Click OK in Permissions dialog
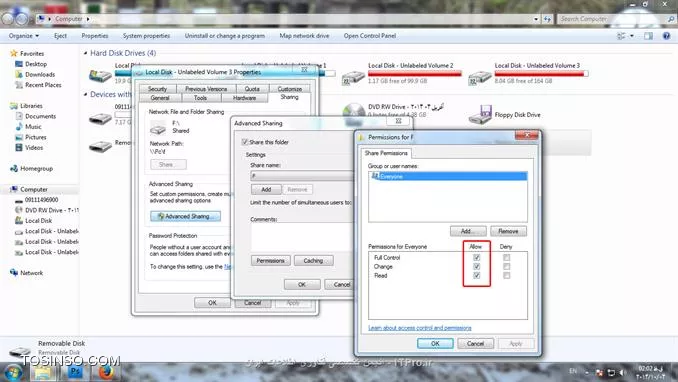 coord(435,343)
